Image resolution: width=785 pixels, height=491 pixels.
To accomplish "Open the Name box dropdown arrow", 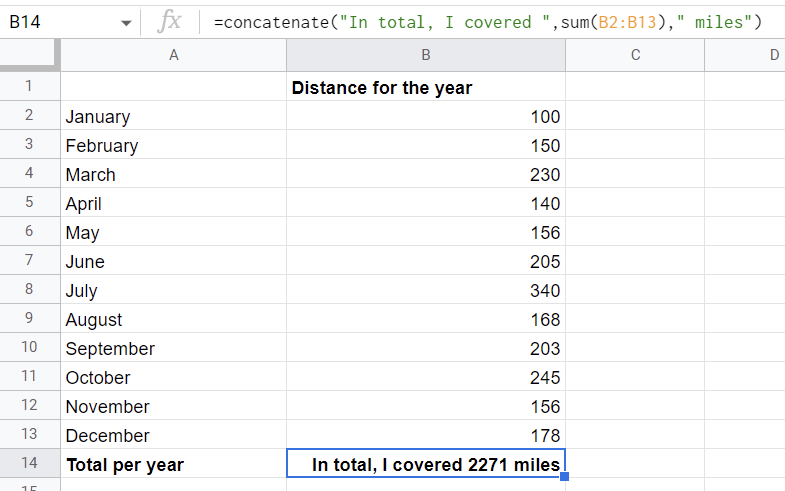I will coord(126,23).
